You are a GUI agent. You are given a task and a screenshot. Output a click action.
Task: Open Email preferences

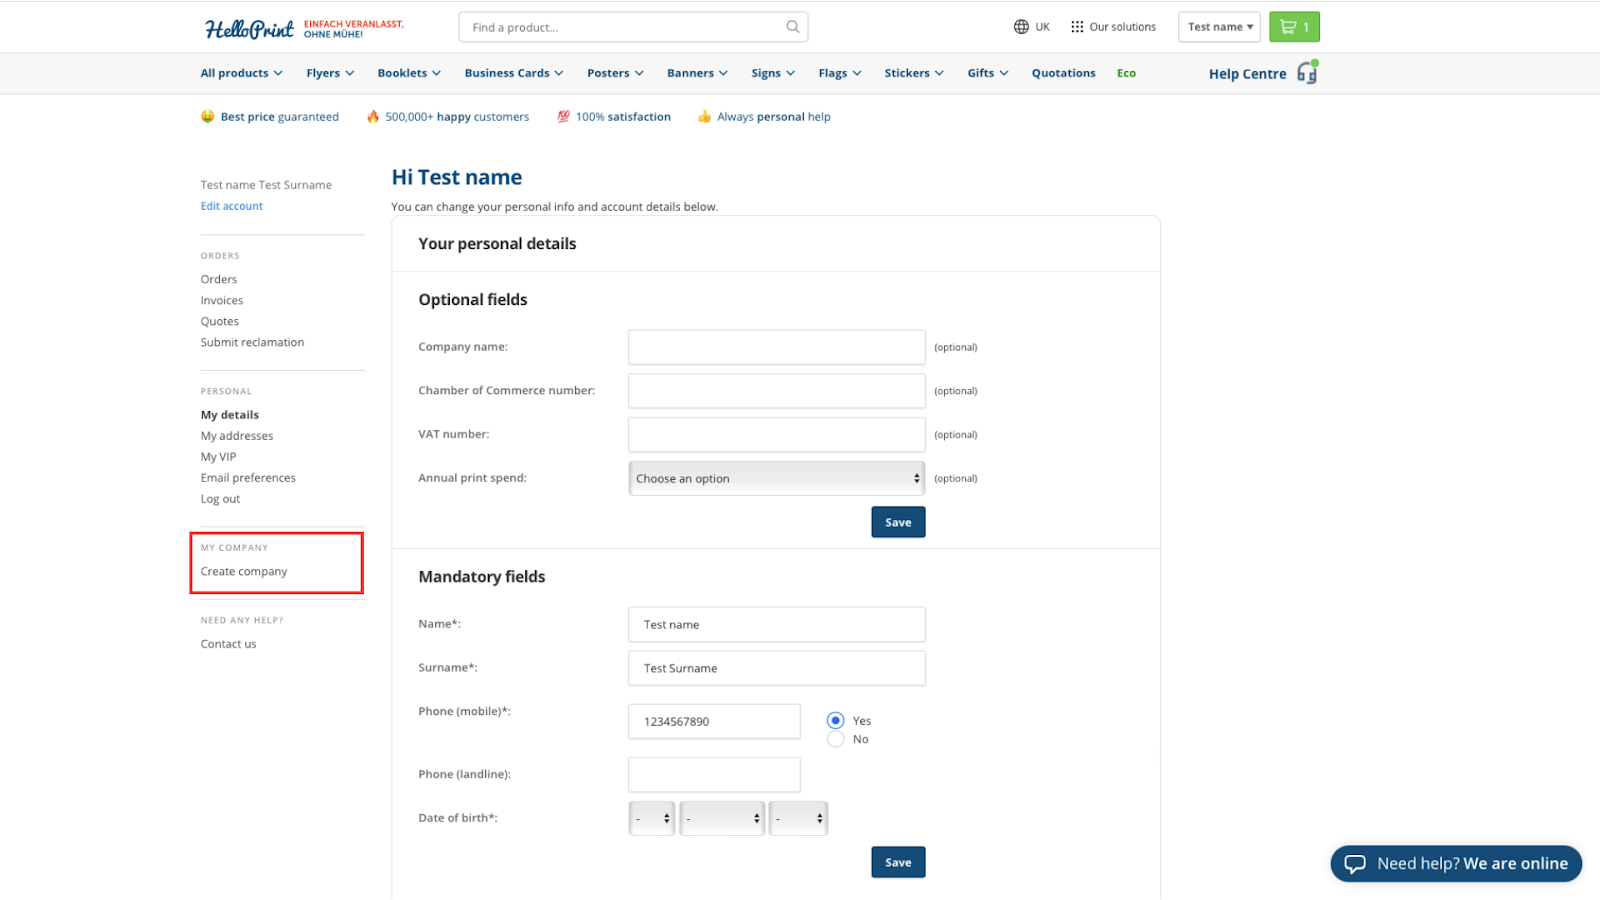(x=248, y=478)
